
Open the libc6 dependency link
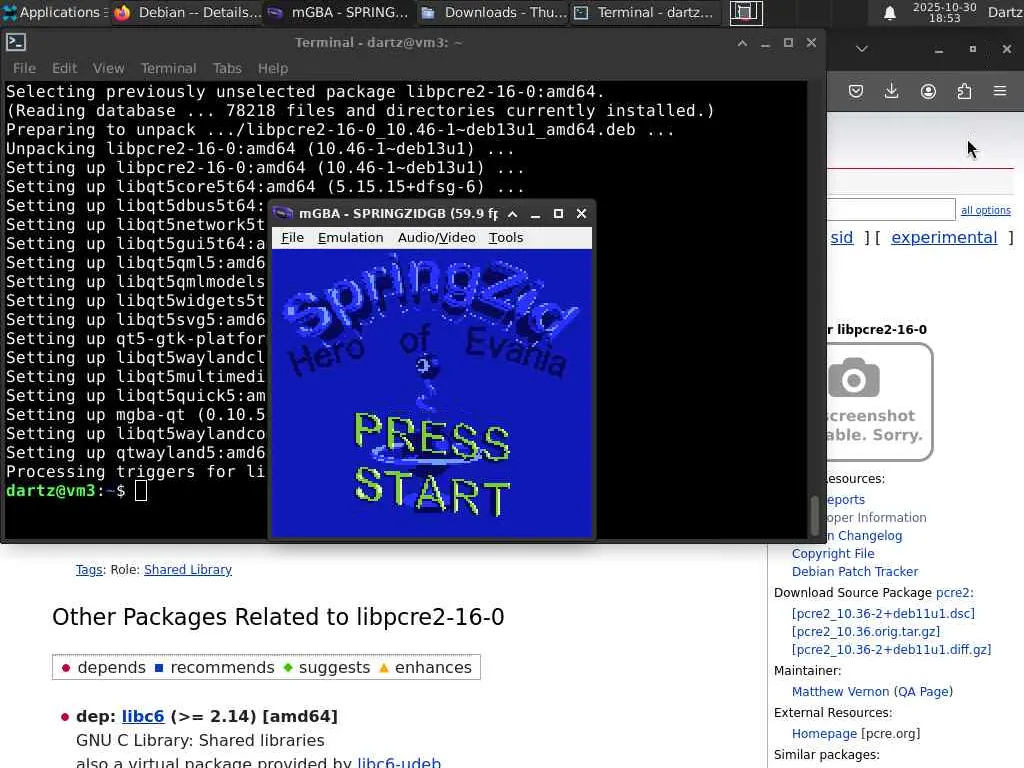click(142, 716)
